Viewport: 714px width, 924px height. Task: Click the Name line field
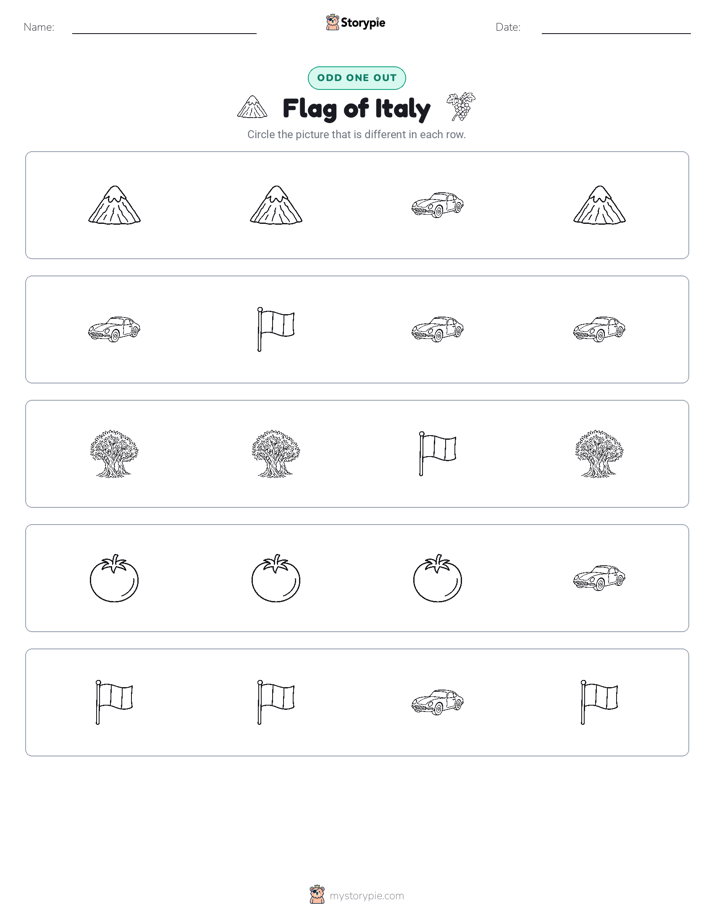[164, 28]
